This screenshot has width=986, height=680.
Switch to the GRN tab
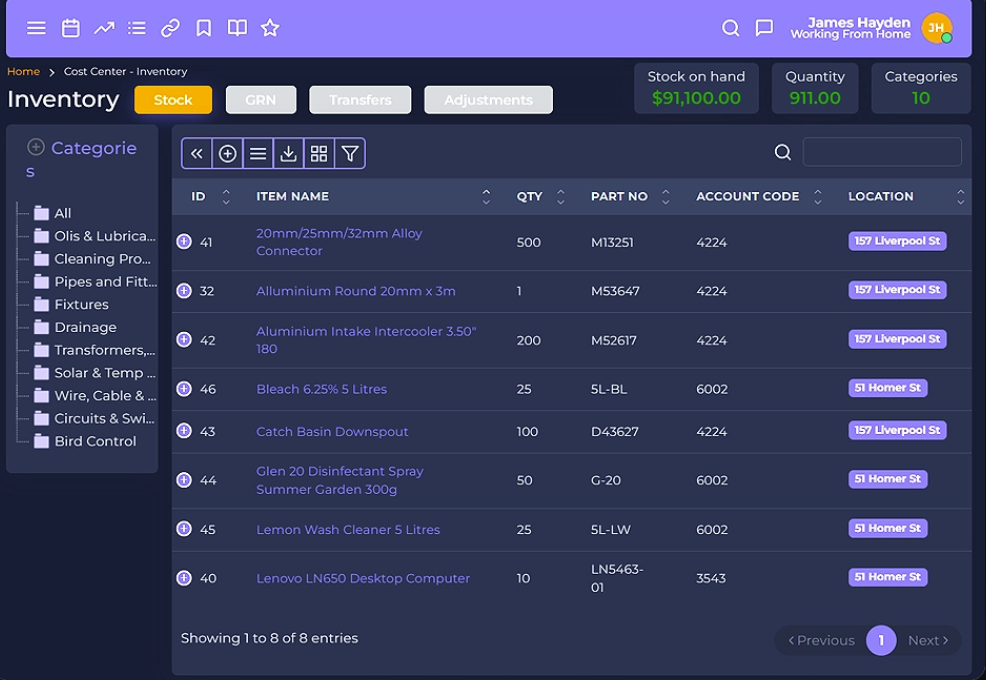(260, 99)
